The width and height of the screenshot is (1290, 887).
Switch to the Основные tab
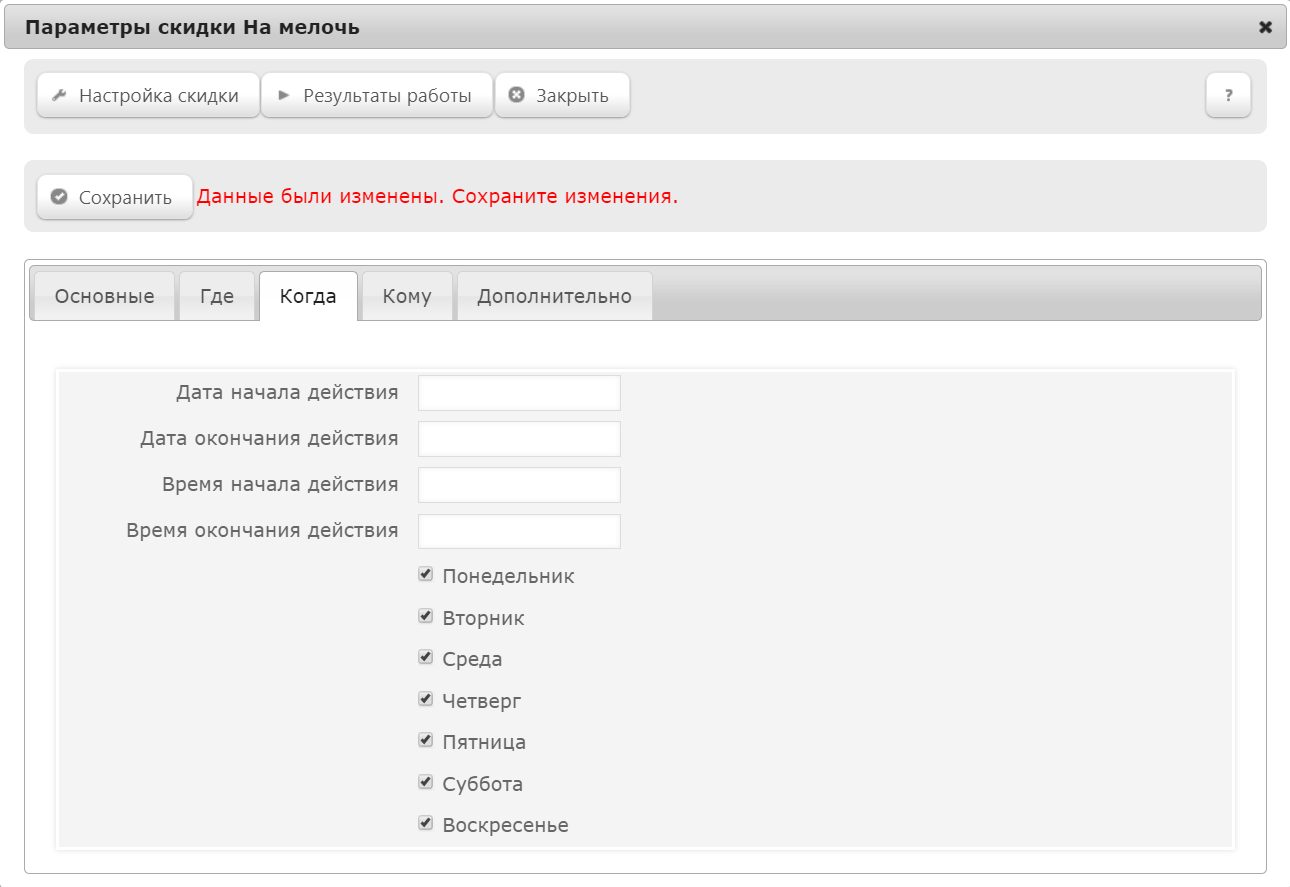[105, 296]
